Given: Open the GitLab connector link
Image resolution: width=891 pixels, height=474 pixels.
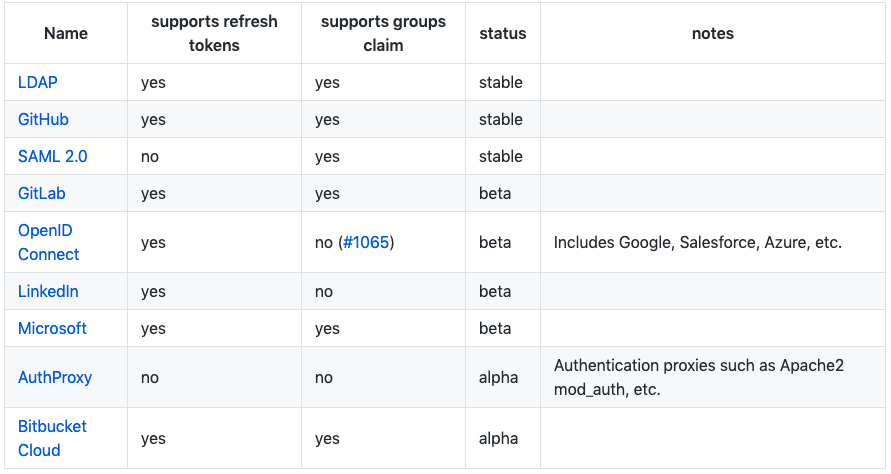Looking at the screenshot, I should tap(42, 193).
